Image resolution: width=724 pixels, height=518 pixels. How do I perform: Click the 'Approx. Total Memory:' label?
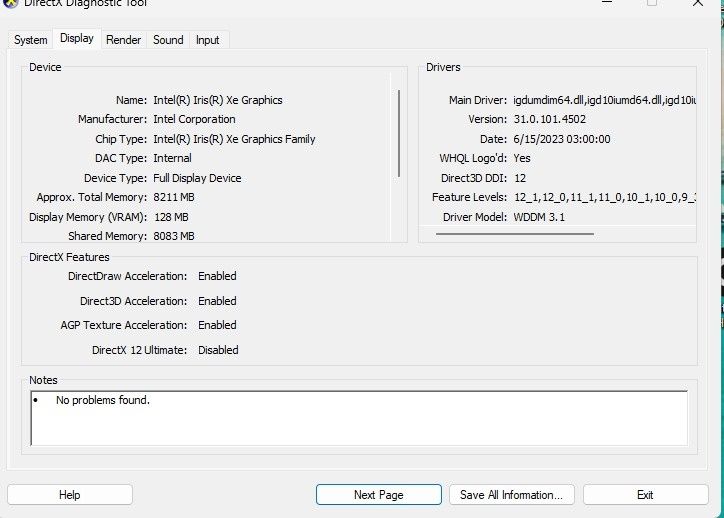(91, 197)
